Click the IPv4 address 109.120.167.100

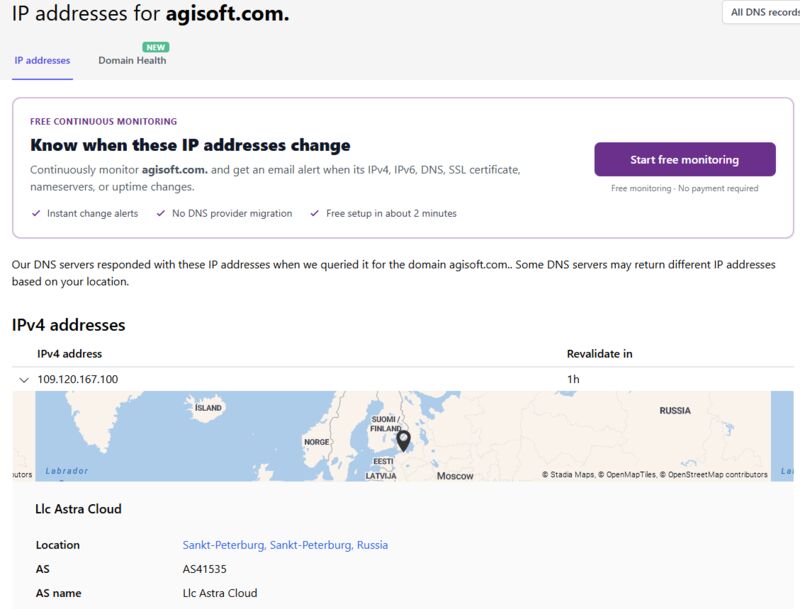78,379
